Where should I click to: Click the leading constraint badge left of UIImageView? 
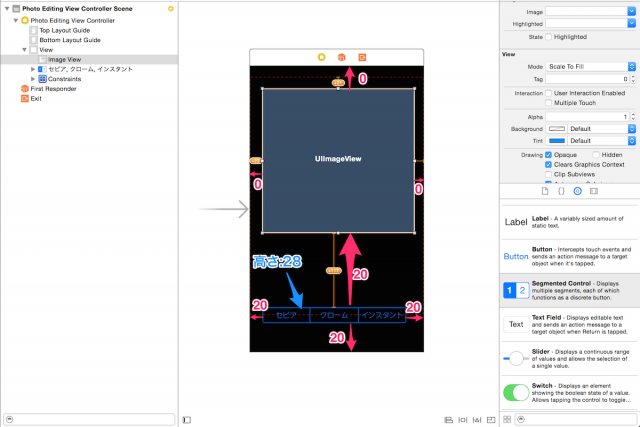[256, 161]
